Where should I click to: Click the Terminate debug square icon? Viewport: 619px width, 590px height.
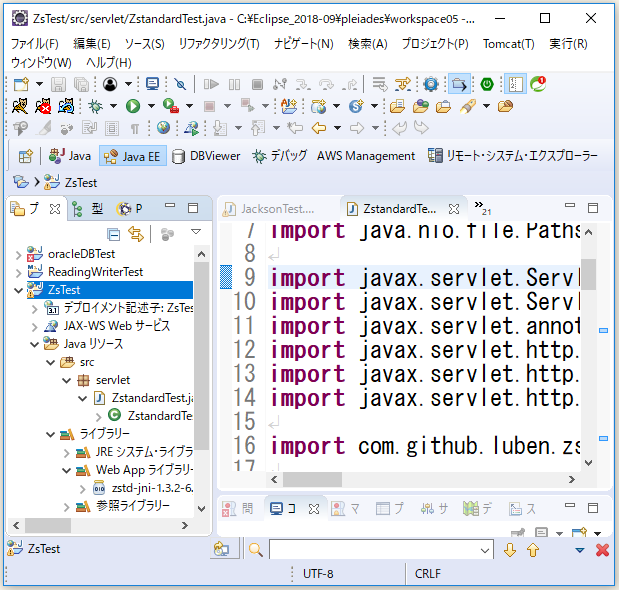coord(257,84)
